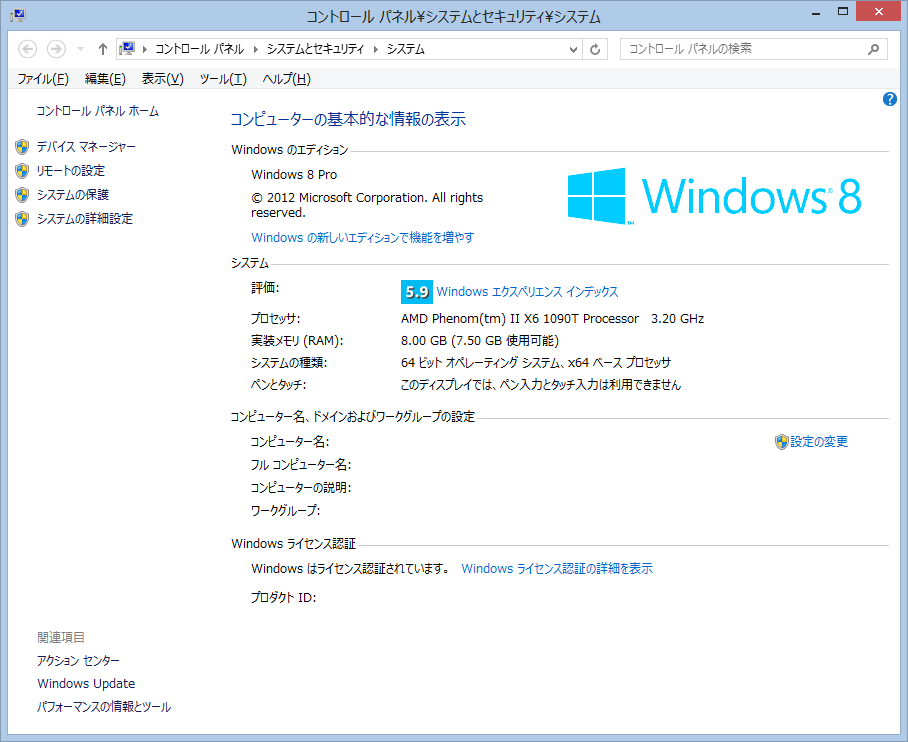Open Windows ライセンス認証の詳細を表示 link
908x742 pixels.
tap(557, 569)
